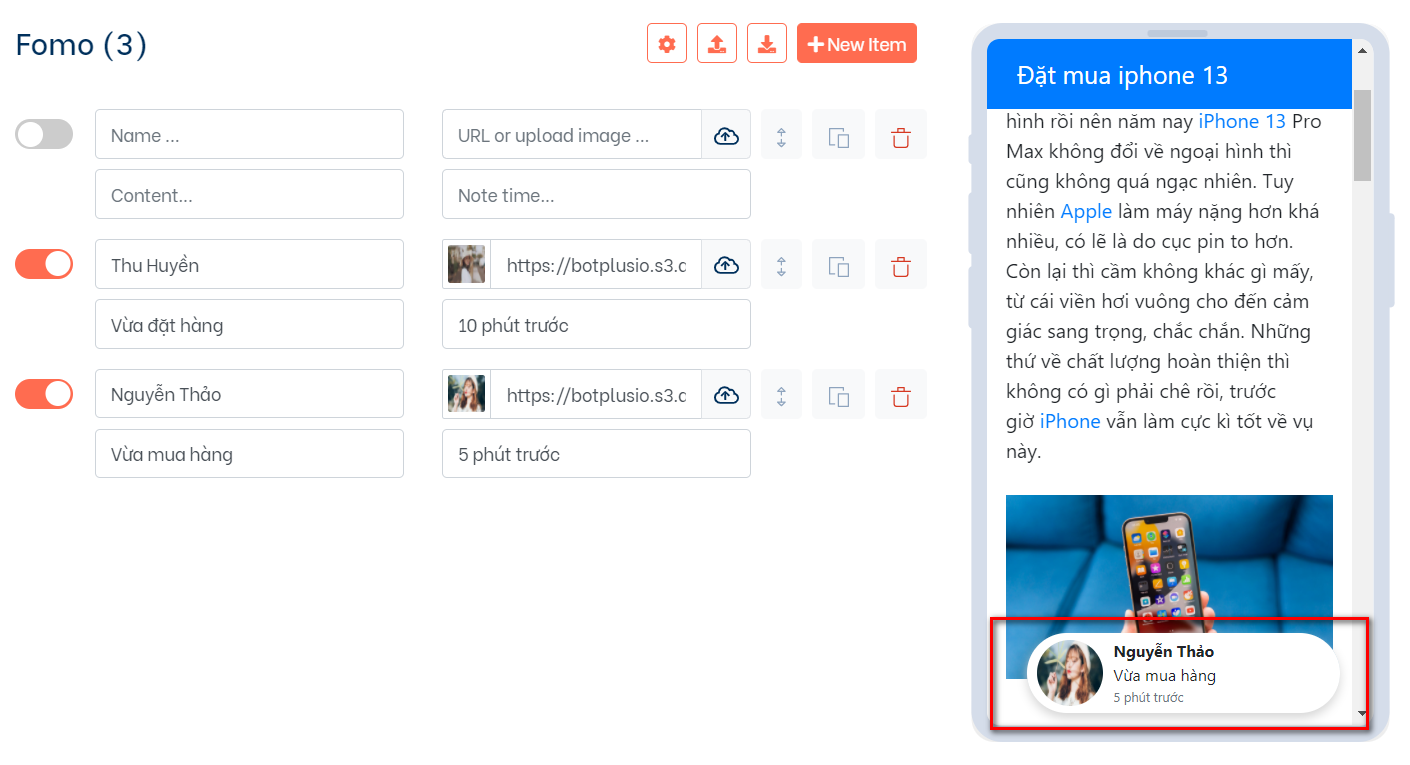Delete the Thu Huyền fomo item
This screenshot has height=765, width=1410.
901,265
